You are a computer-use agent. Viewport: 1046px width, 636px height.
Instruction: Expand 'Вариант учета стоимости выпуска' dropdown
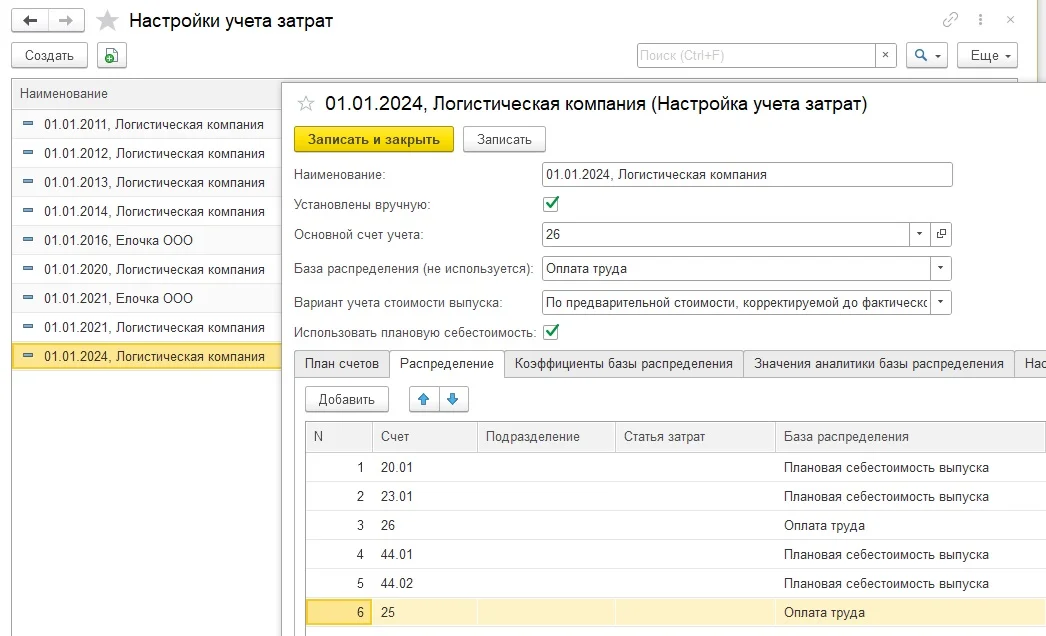click(941, 302)
